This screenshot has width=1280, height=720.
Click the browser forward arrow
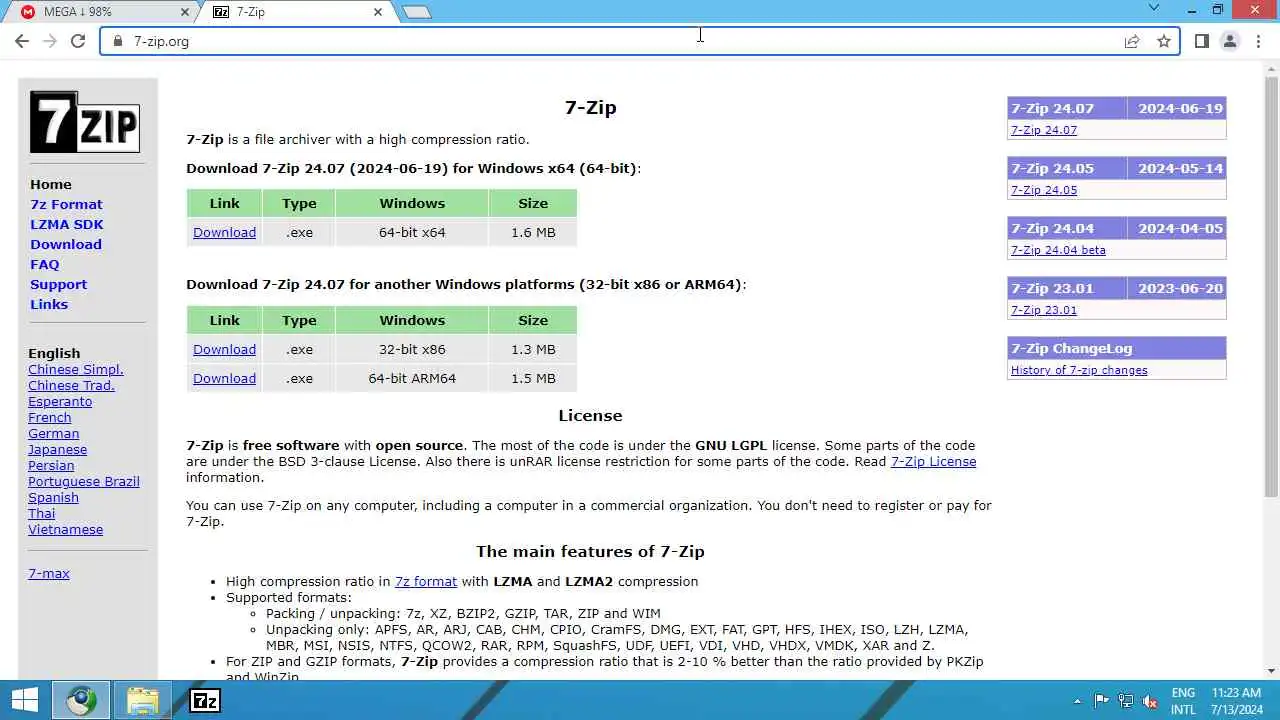pos(50,41)
